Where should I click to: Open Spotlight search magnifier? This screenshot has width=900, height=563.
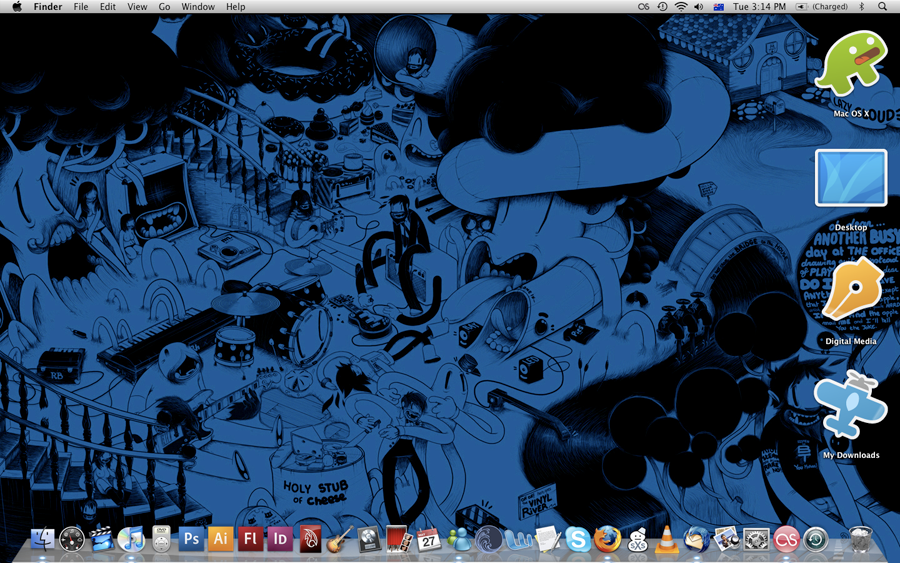(x=882, y=6)
